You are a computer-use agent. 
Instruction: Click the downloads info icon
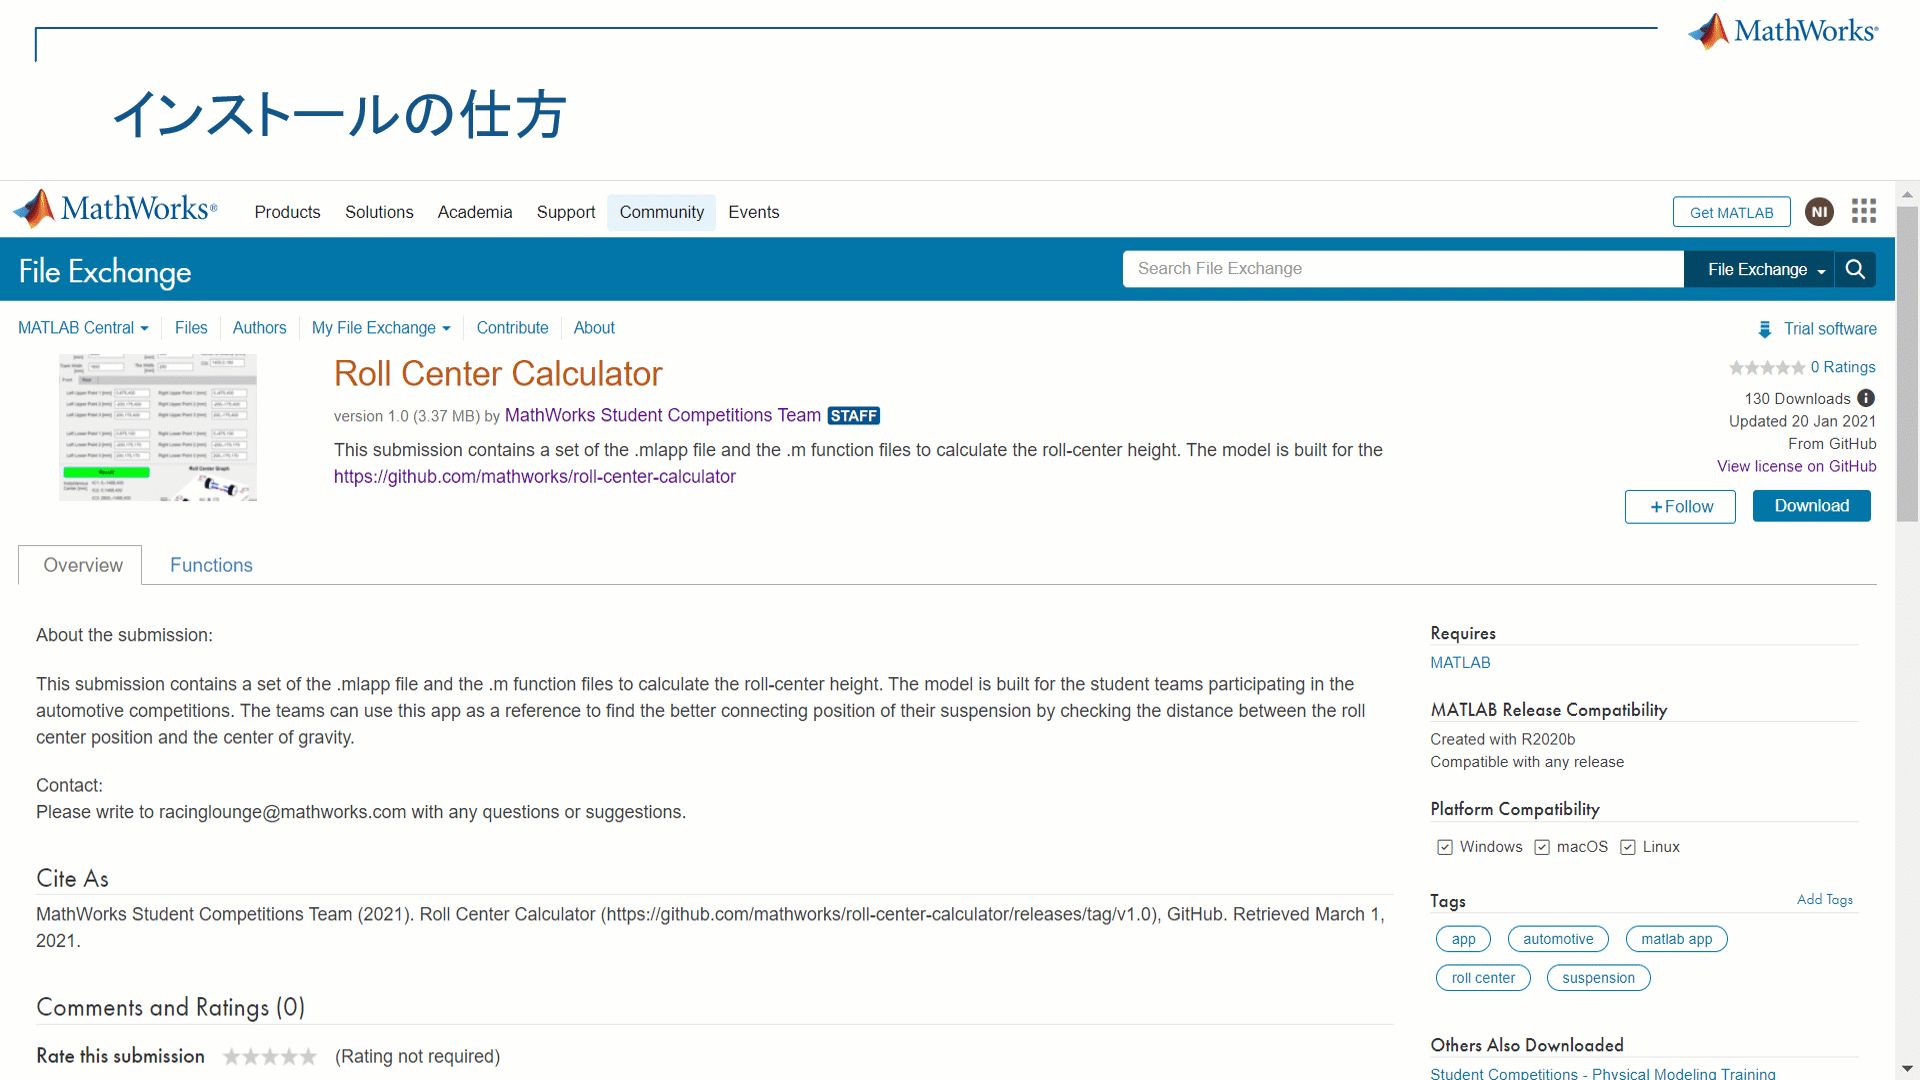point(1866,398)
